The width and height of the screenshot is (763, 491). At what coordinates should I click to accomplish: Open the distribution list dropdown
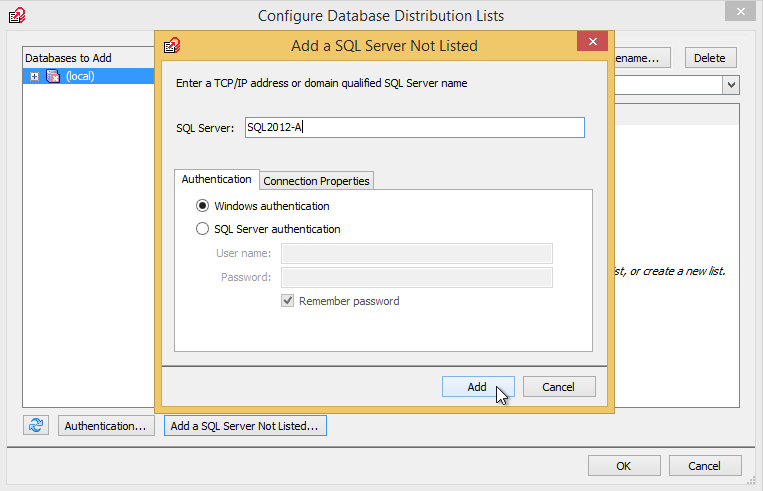(731, 86)
